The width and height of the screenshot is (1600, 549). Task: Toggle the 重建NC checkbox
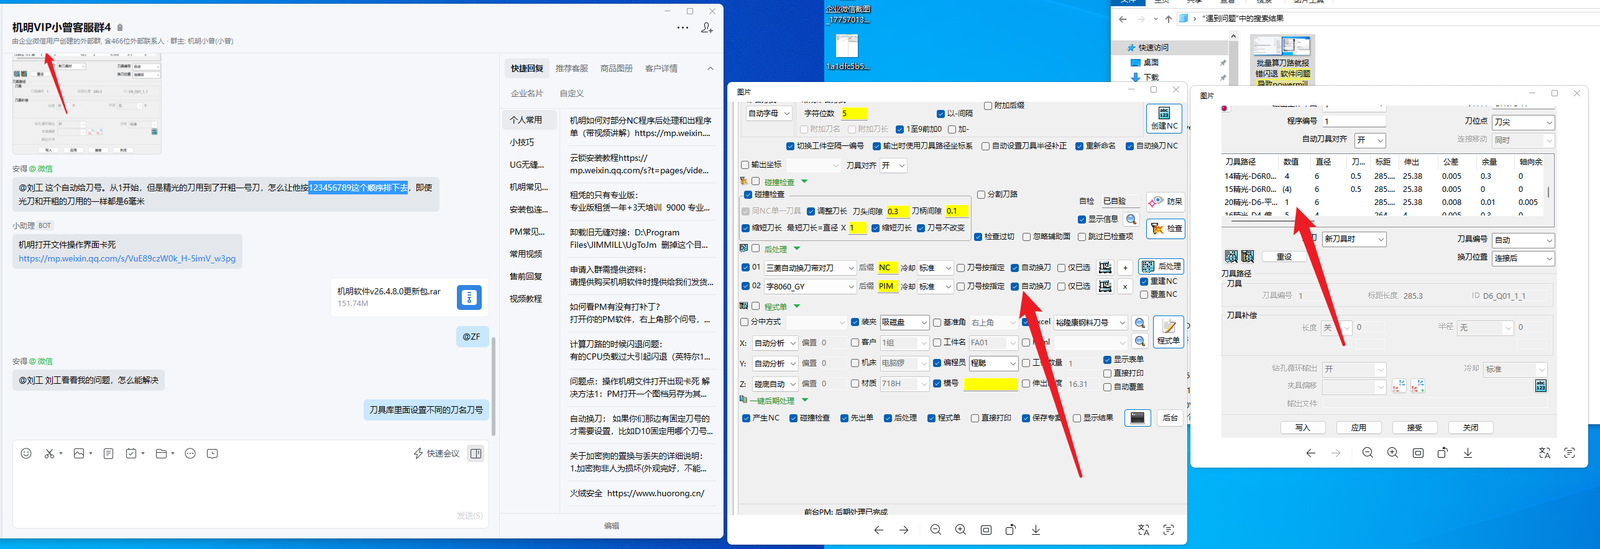[1145, 281]
